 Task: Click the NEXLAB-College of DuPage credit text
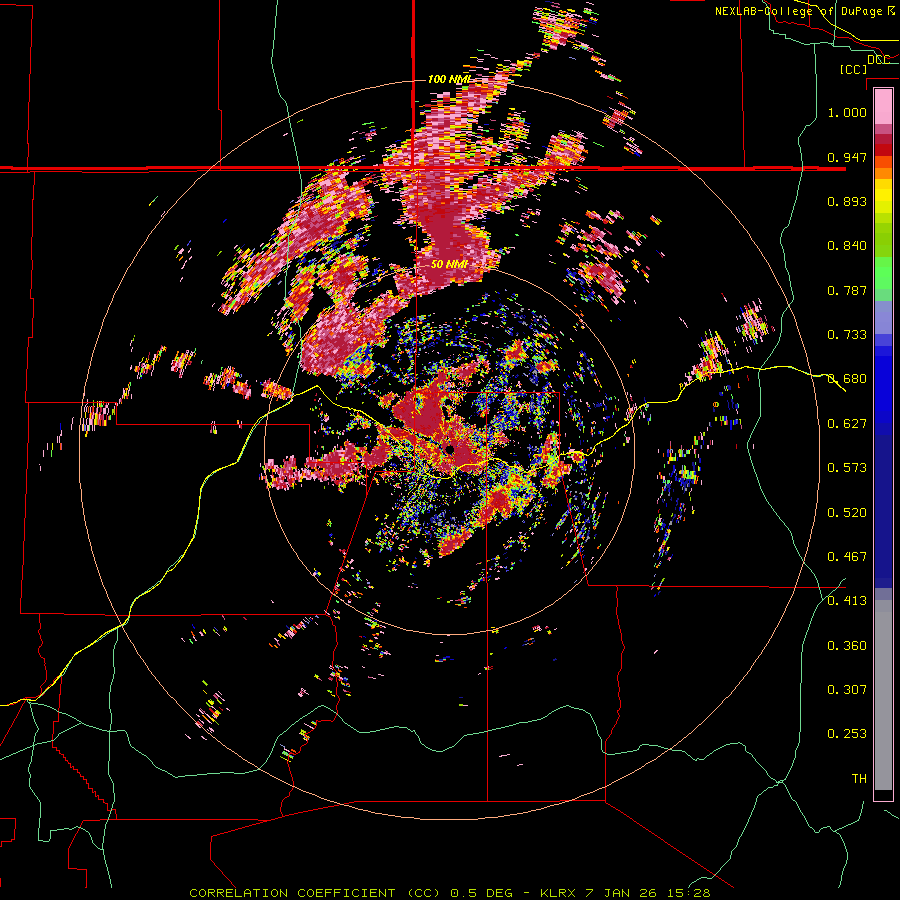tap(798, 11)
